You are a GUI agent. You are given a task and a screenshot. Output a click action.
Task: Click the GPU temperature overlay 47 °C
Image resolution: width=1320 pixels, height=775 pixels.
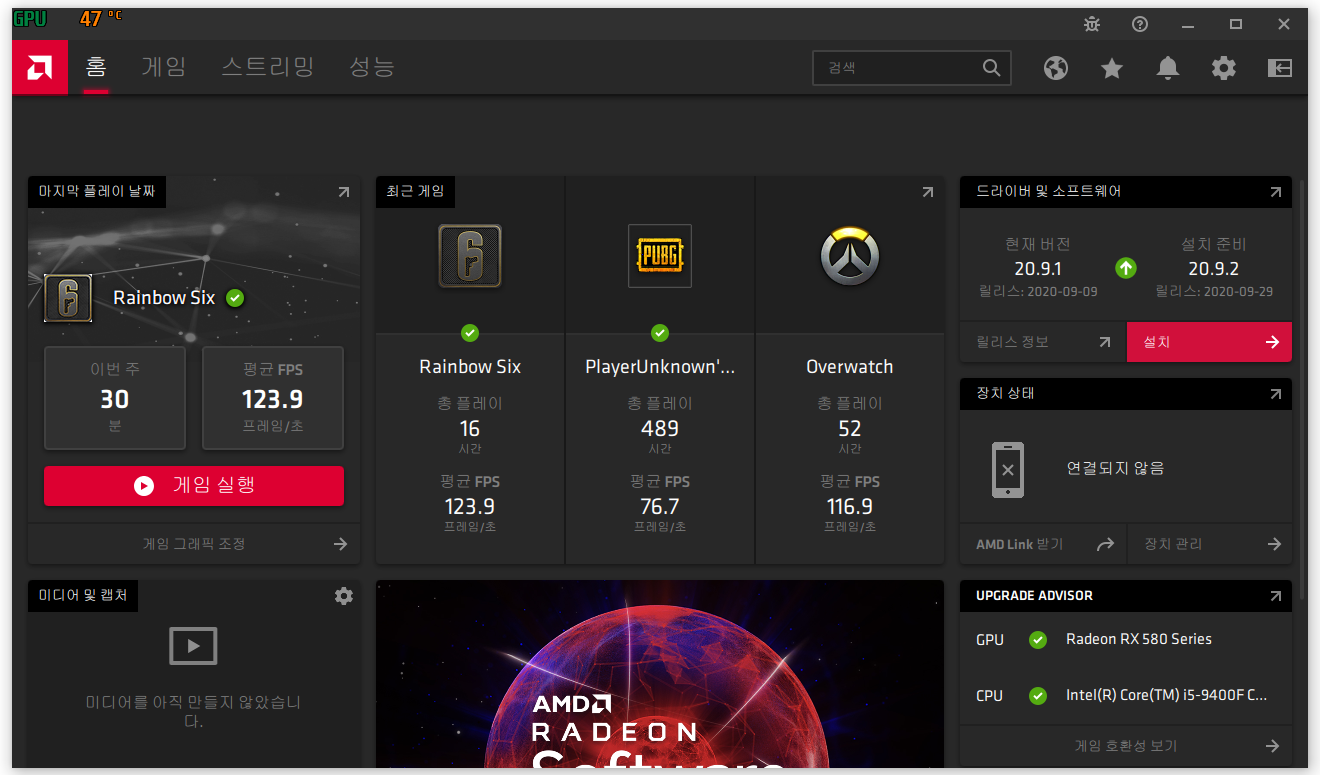pyautogui.click(x=100, y=19)
